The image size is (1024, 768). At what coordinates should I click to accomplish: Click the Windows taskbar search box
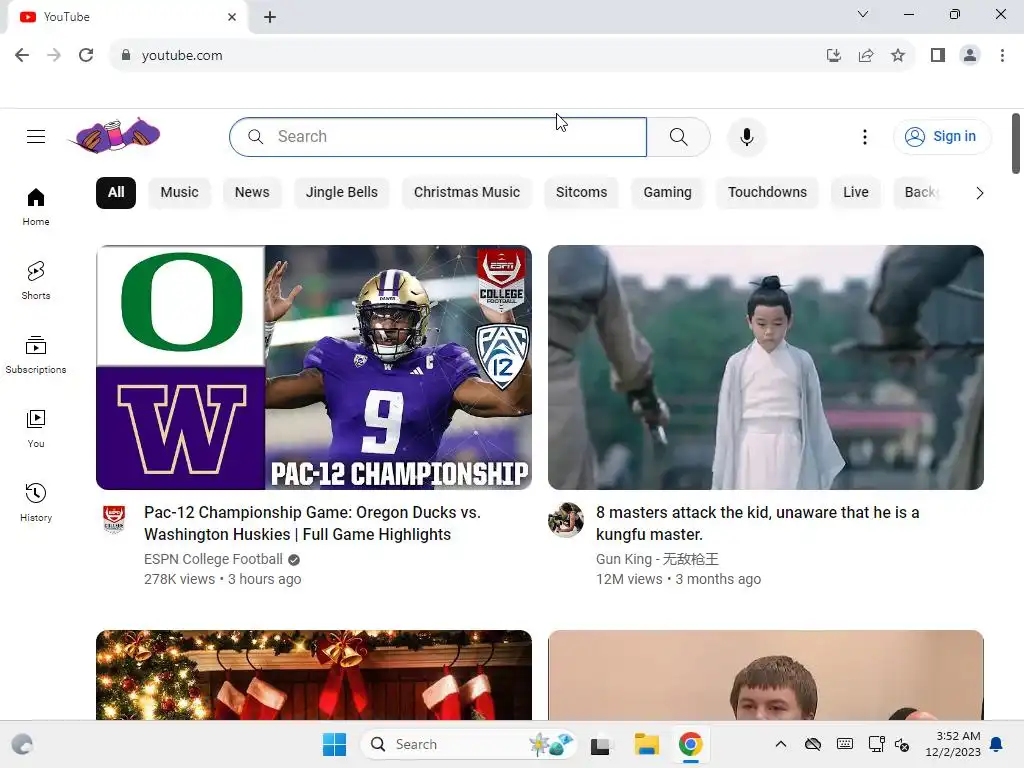(468, 744)
